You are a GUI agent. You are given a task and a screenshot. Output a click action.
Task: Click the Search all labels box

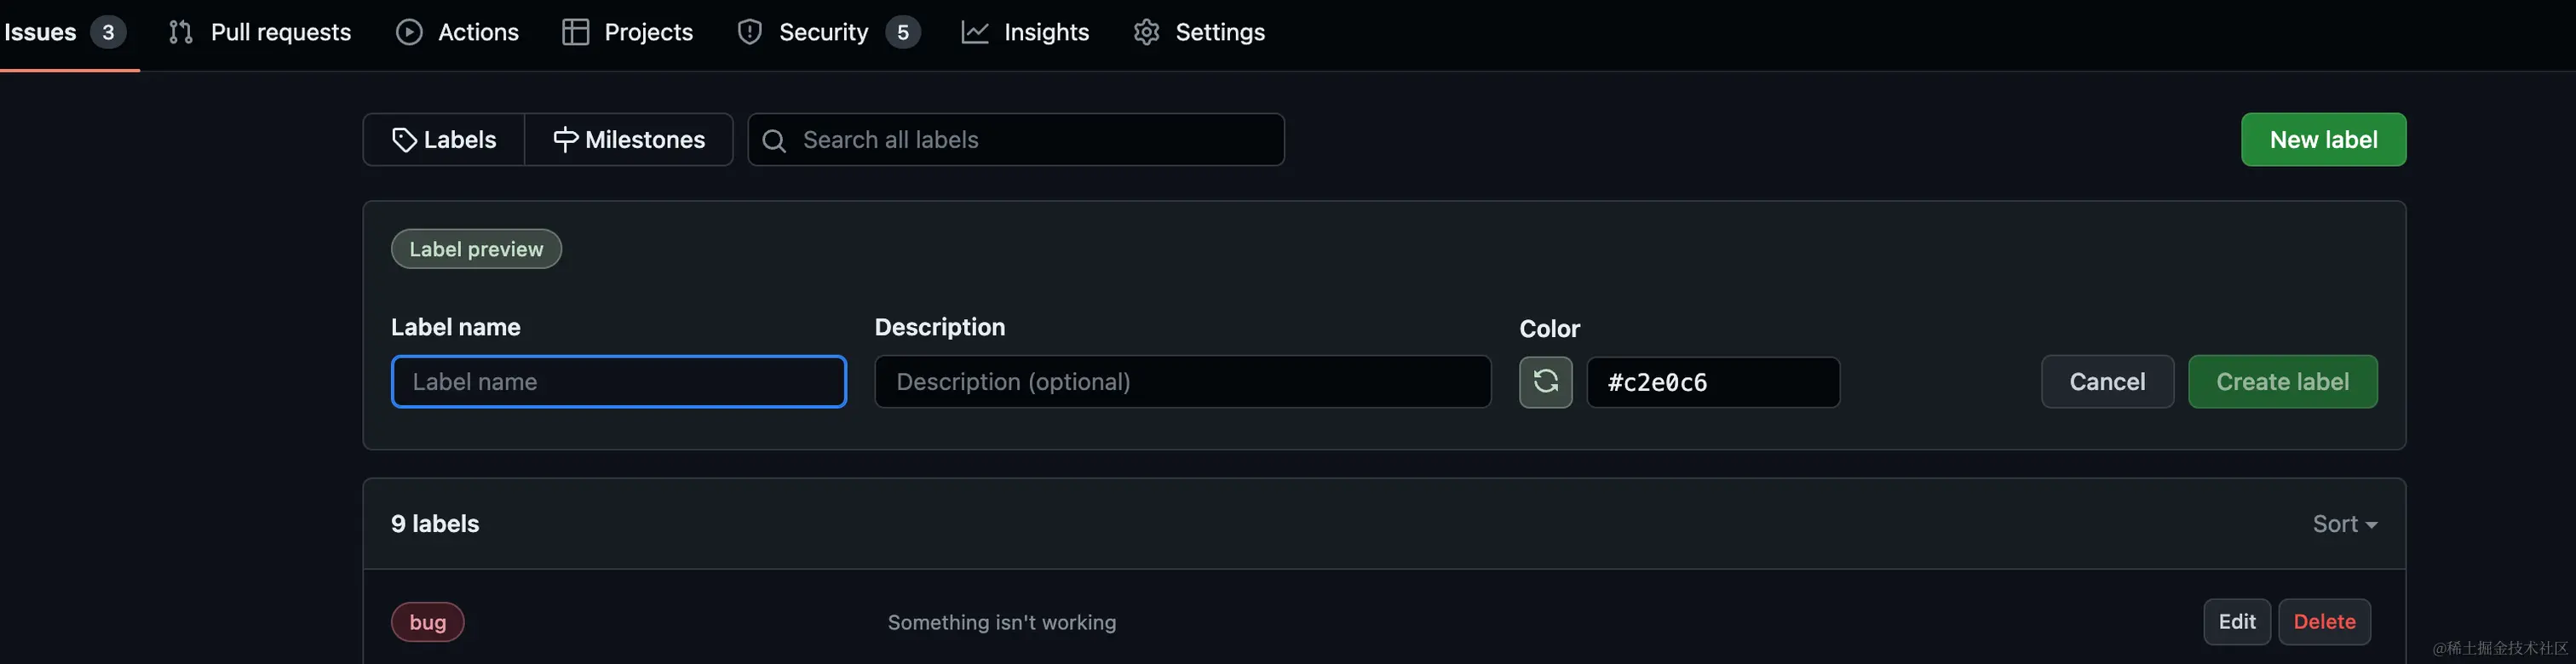(1016, 140)
